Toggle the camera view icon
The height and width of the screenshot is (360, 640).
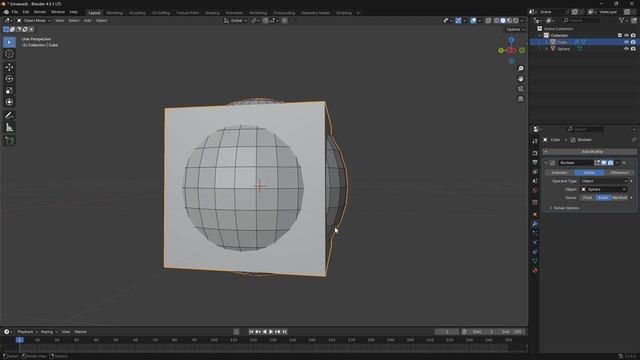click(x=520, y=89)
